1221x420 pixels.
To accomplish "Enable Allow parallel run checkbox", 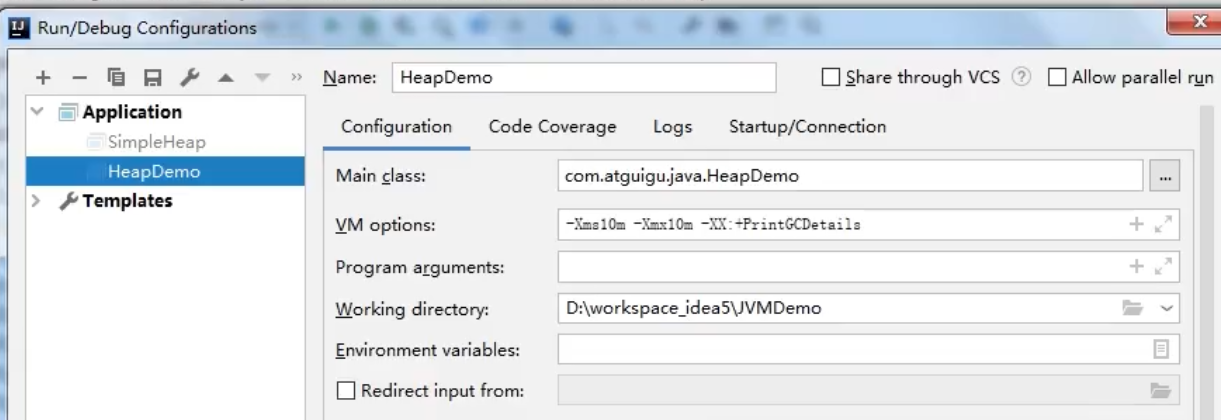I will (x=1056, y=78).
